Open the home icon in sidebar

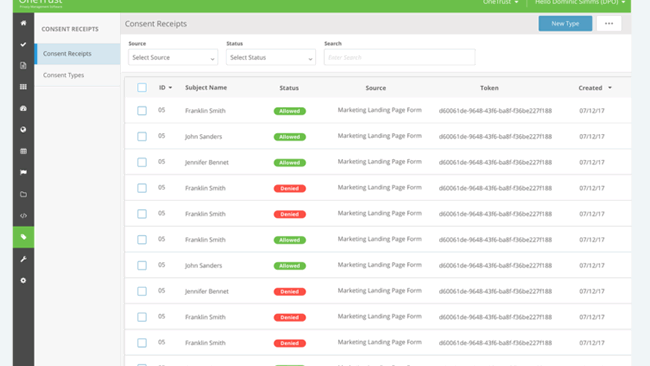pyautogui.click(x=23, y=23)
